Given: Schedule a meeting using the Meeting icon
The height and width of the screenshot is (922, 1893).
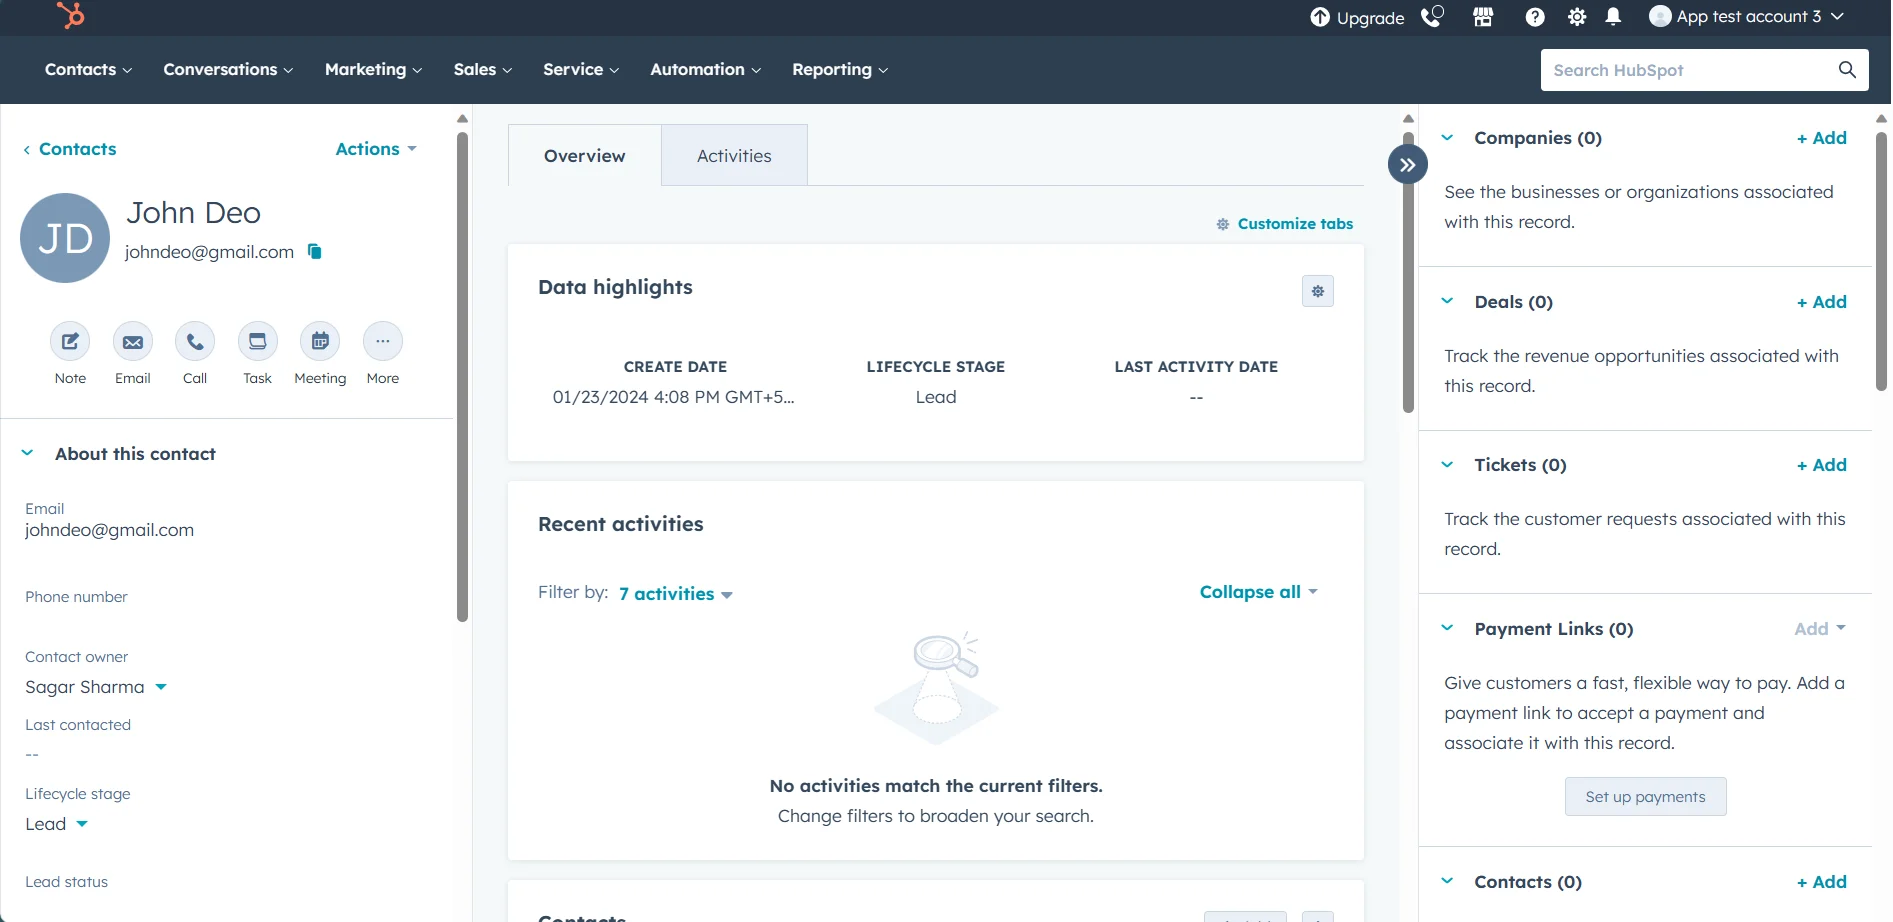Looking at the screenshot, I should coord(320,340).
